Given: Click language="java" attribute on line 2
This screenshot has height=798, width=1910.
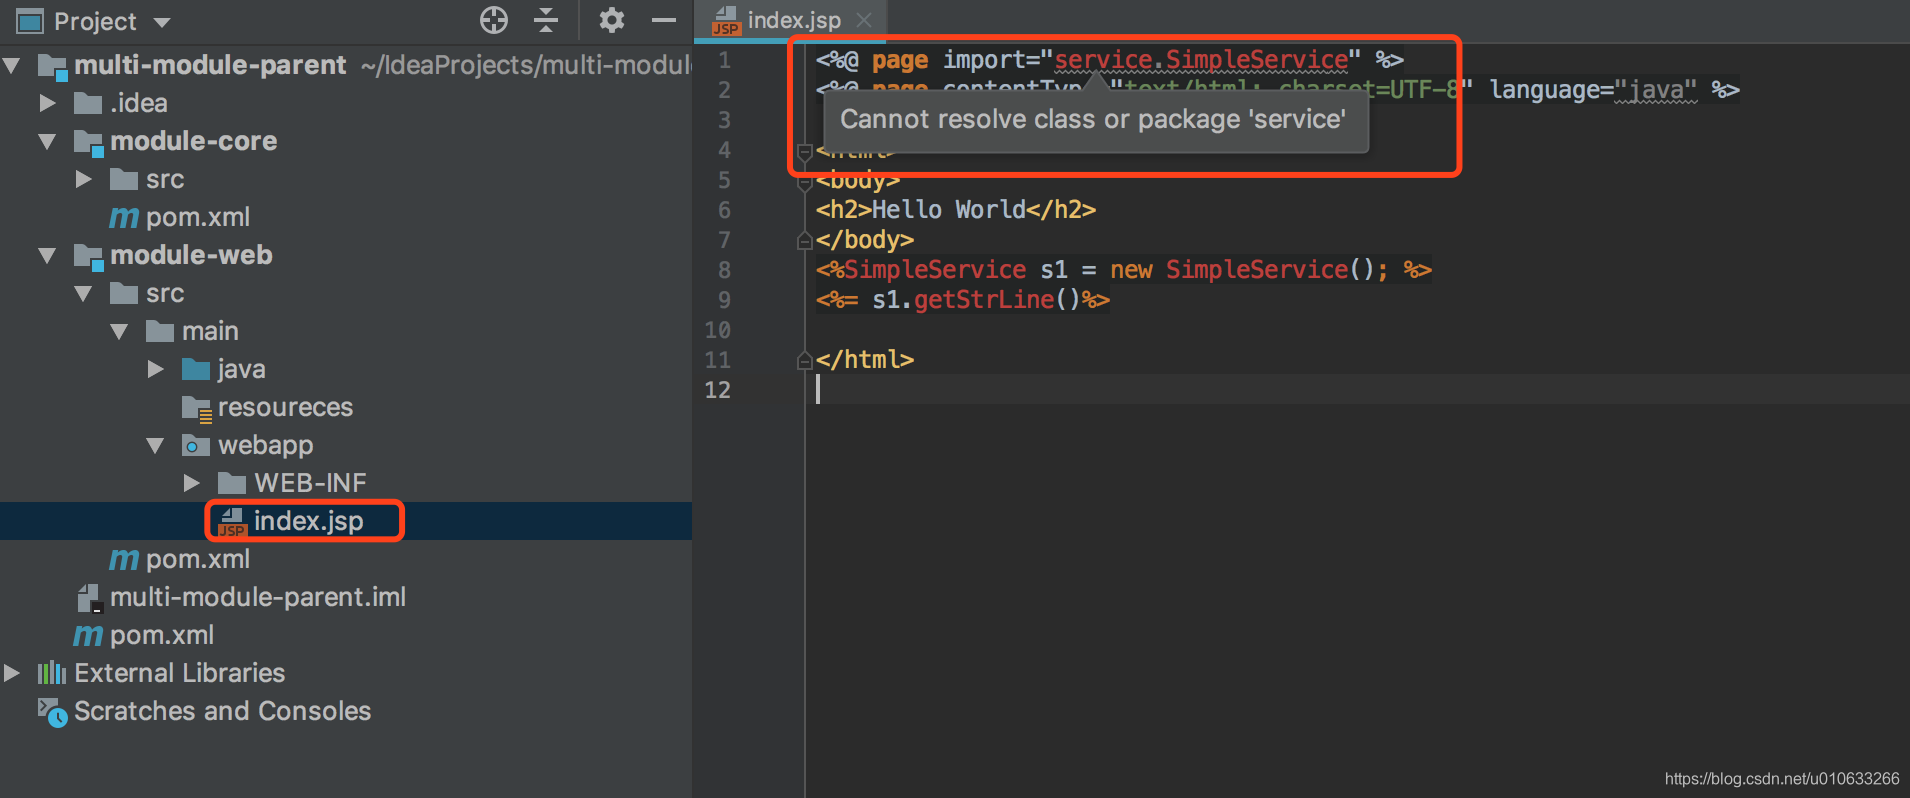Looking at the screenshot, I should [x=1594, y=90].
